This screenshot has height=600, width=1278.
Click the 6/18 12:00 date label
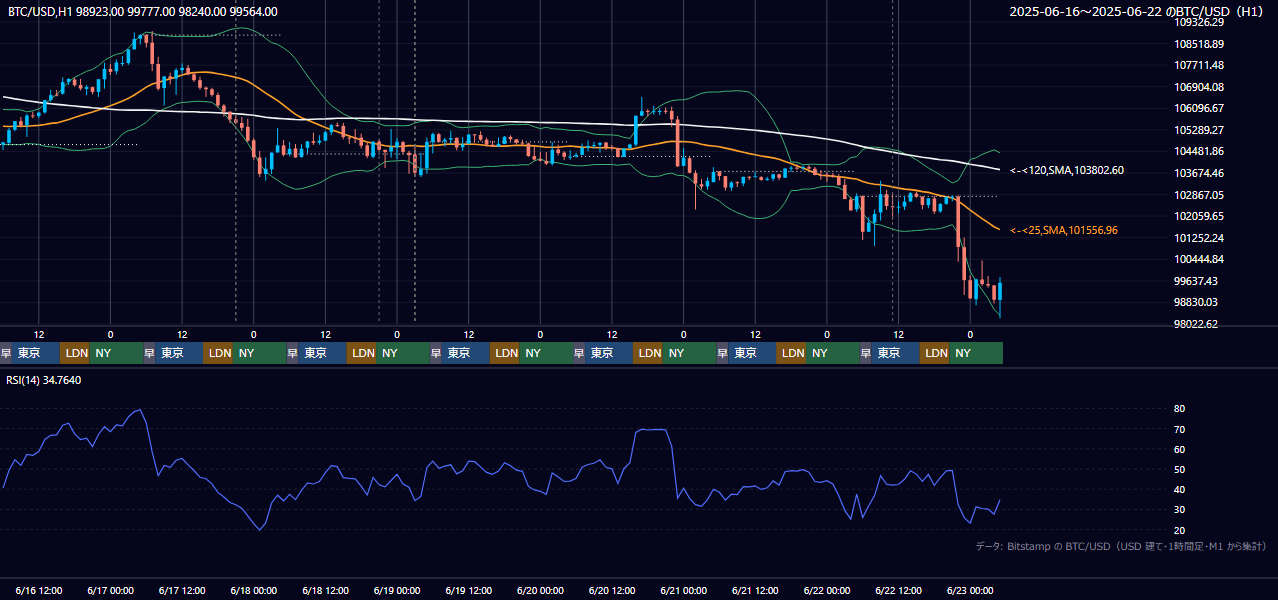tap(325, 590)
